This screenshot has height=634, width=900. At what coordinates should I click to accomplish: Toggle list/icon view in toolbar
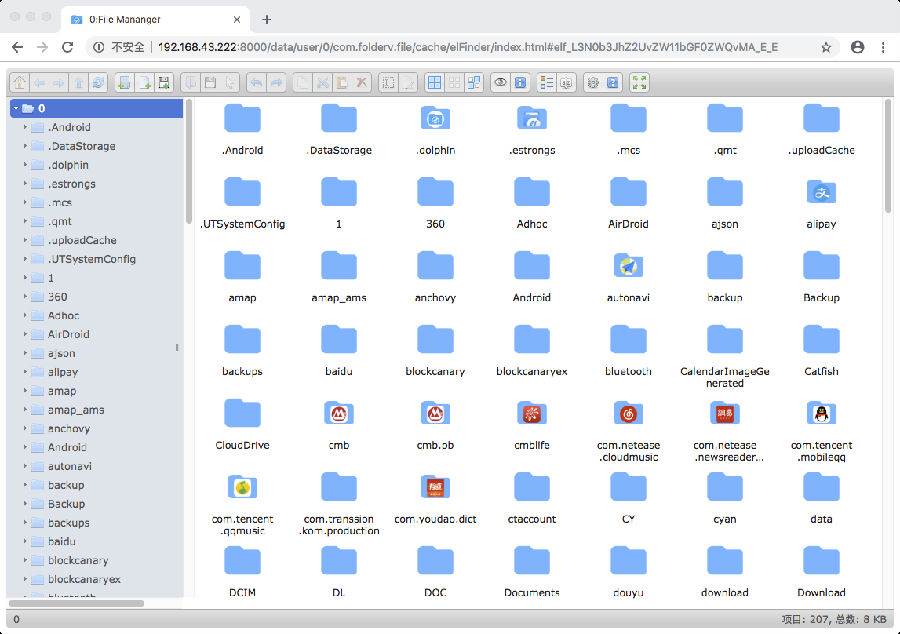pos(546,83)
